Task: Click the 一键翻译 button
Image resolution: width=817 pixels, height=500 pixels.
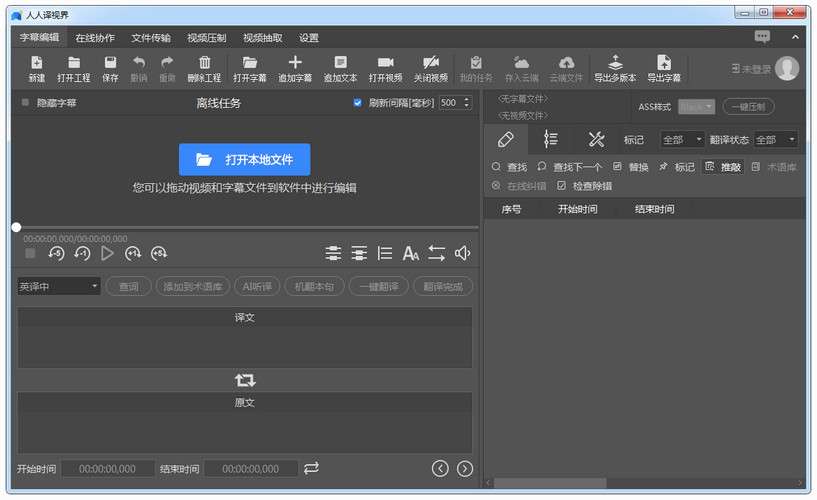Action: coord(378,287)
